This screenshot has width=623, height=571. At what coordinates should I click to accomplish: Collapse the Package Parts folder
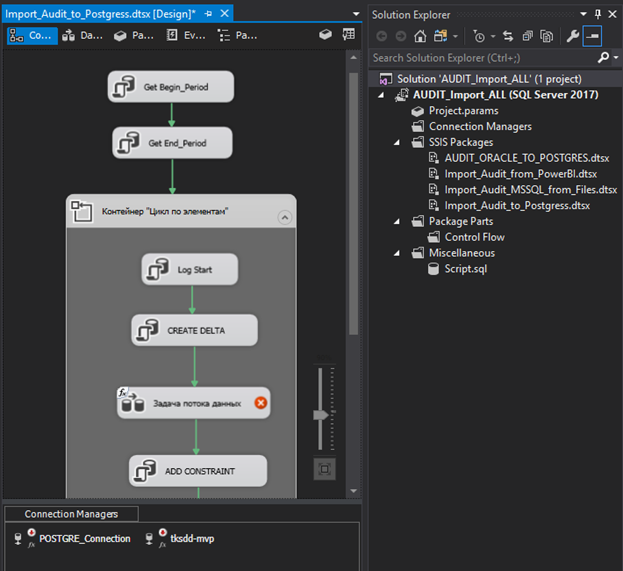[397, 221]
